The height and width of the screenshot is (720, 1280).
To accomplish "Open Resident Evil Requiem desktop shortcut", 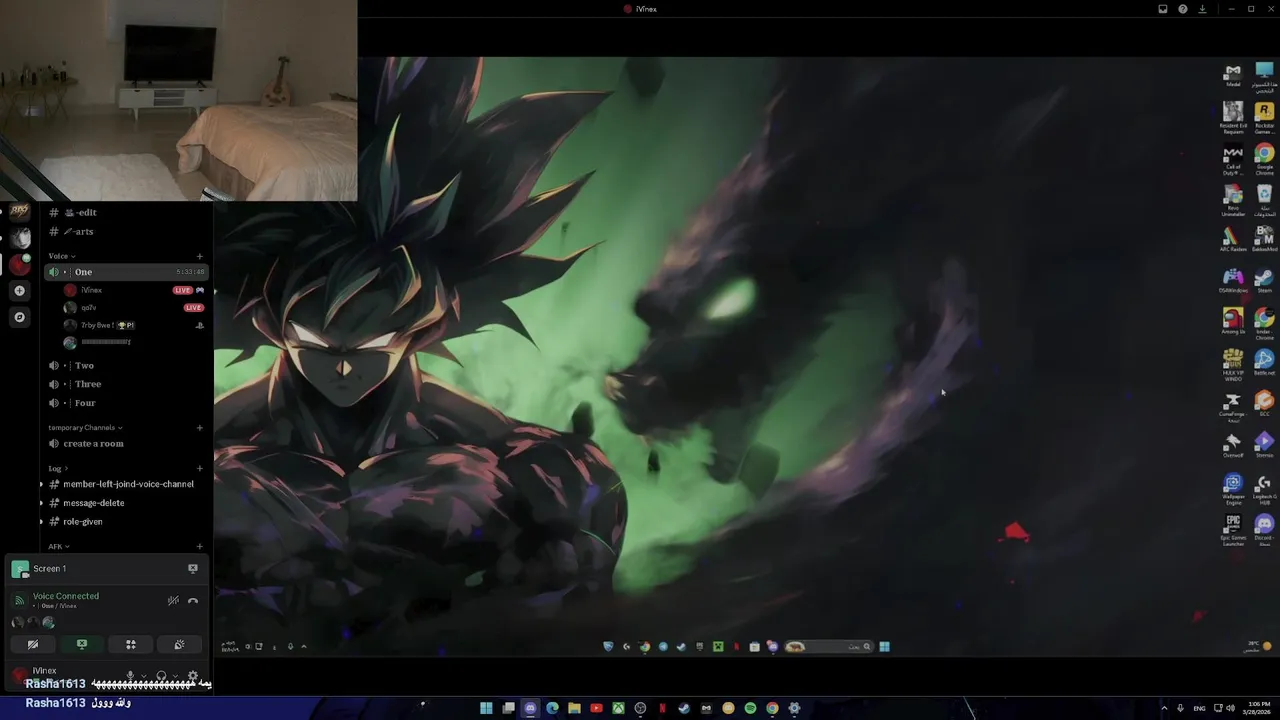I will coord(1233,116).
